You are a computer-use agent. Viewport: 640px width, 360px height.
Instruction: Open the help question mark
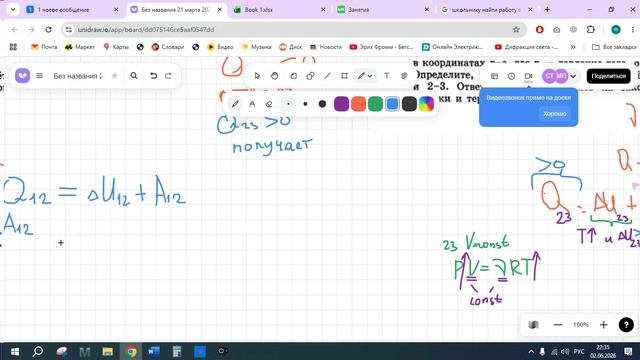[x=626, y=325]
